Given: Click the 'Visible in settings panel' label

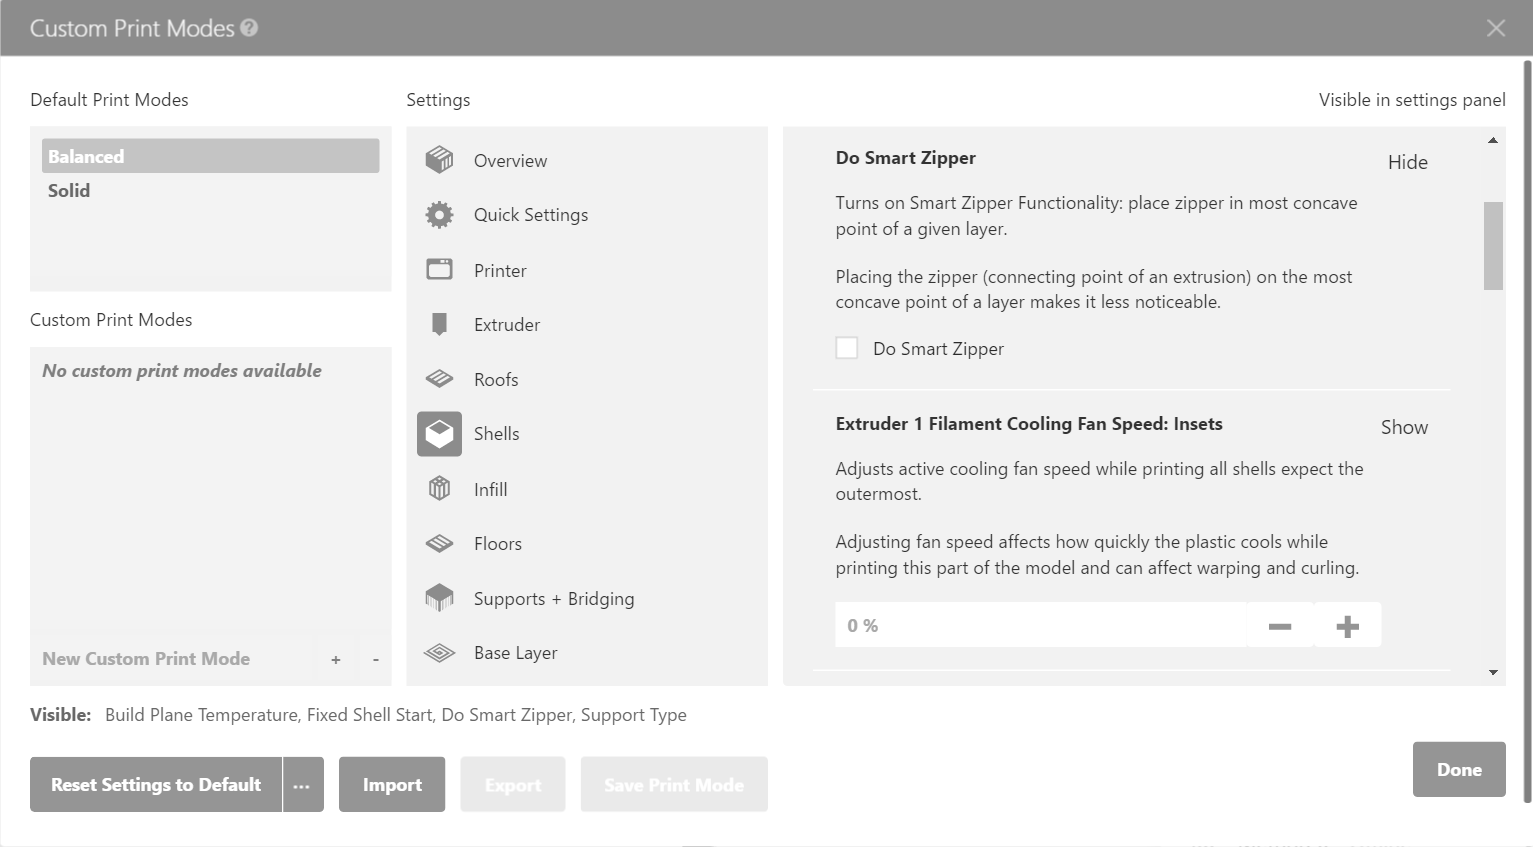Looking at the screenshot, I should point(1412,100).
